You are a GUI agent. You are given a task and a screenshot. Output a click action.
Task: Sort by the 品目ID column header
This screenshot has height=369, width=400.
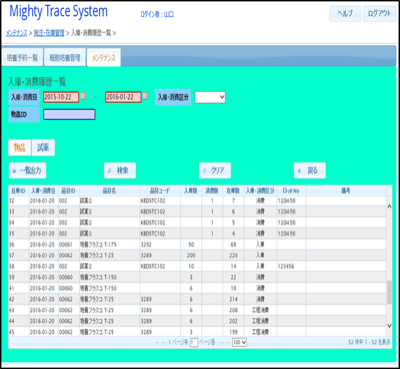[x=68, y=191]
